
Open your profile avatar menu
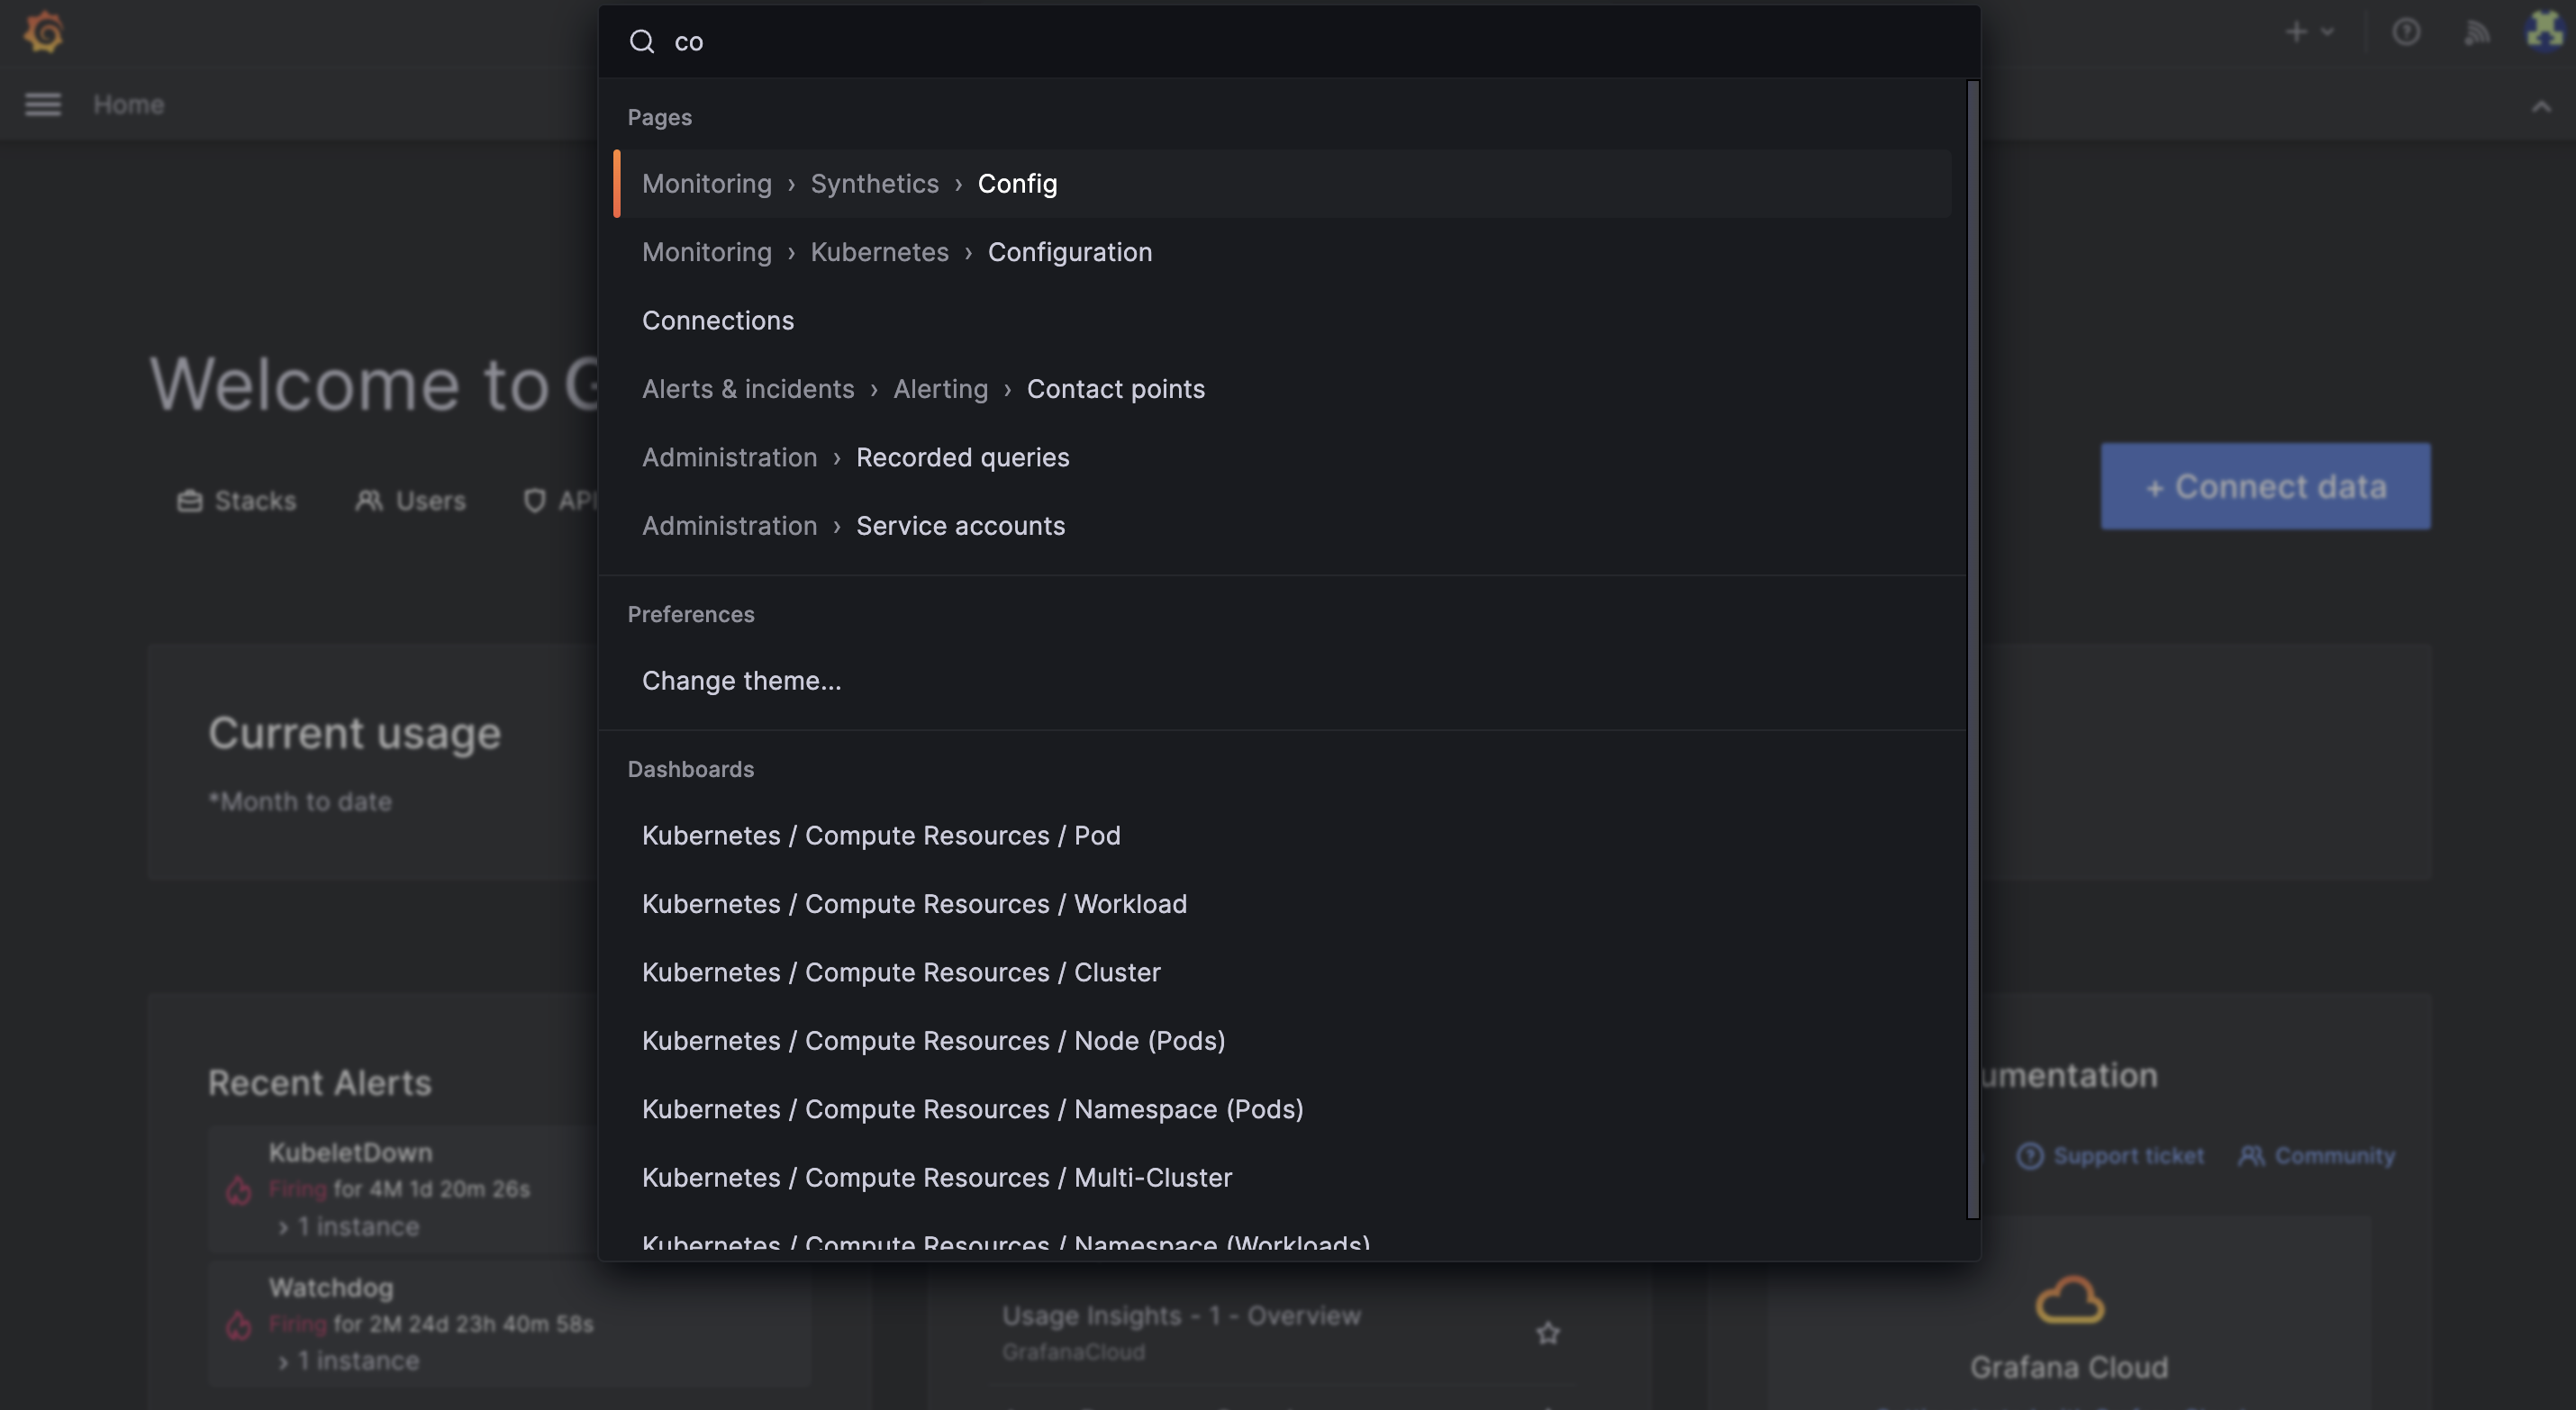[x=2543, y=31]
